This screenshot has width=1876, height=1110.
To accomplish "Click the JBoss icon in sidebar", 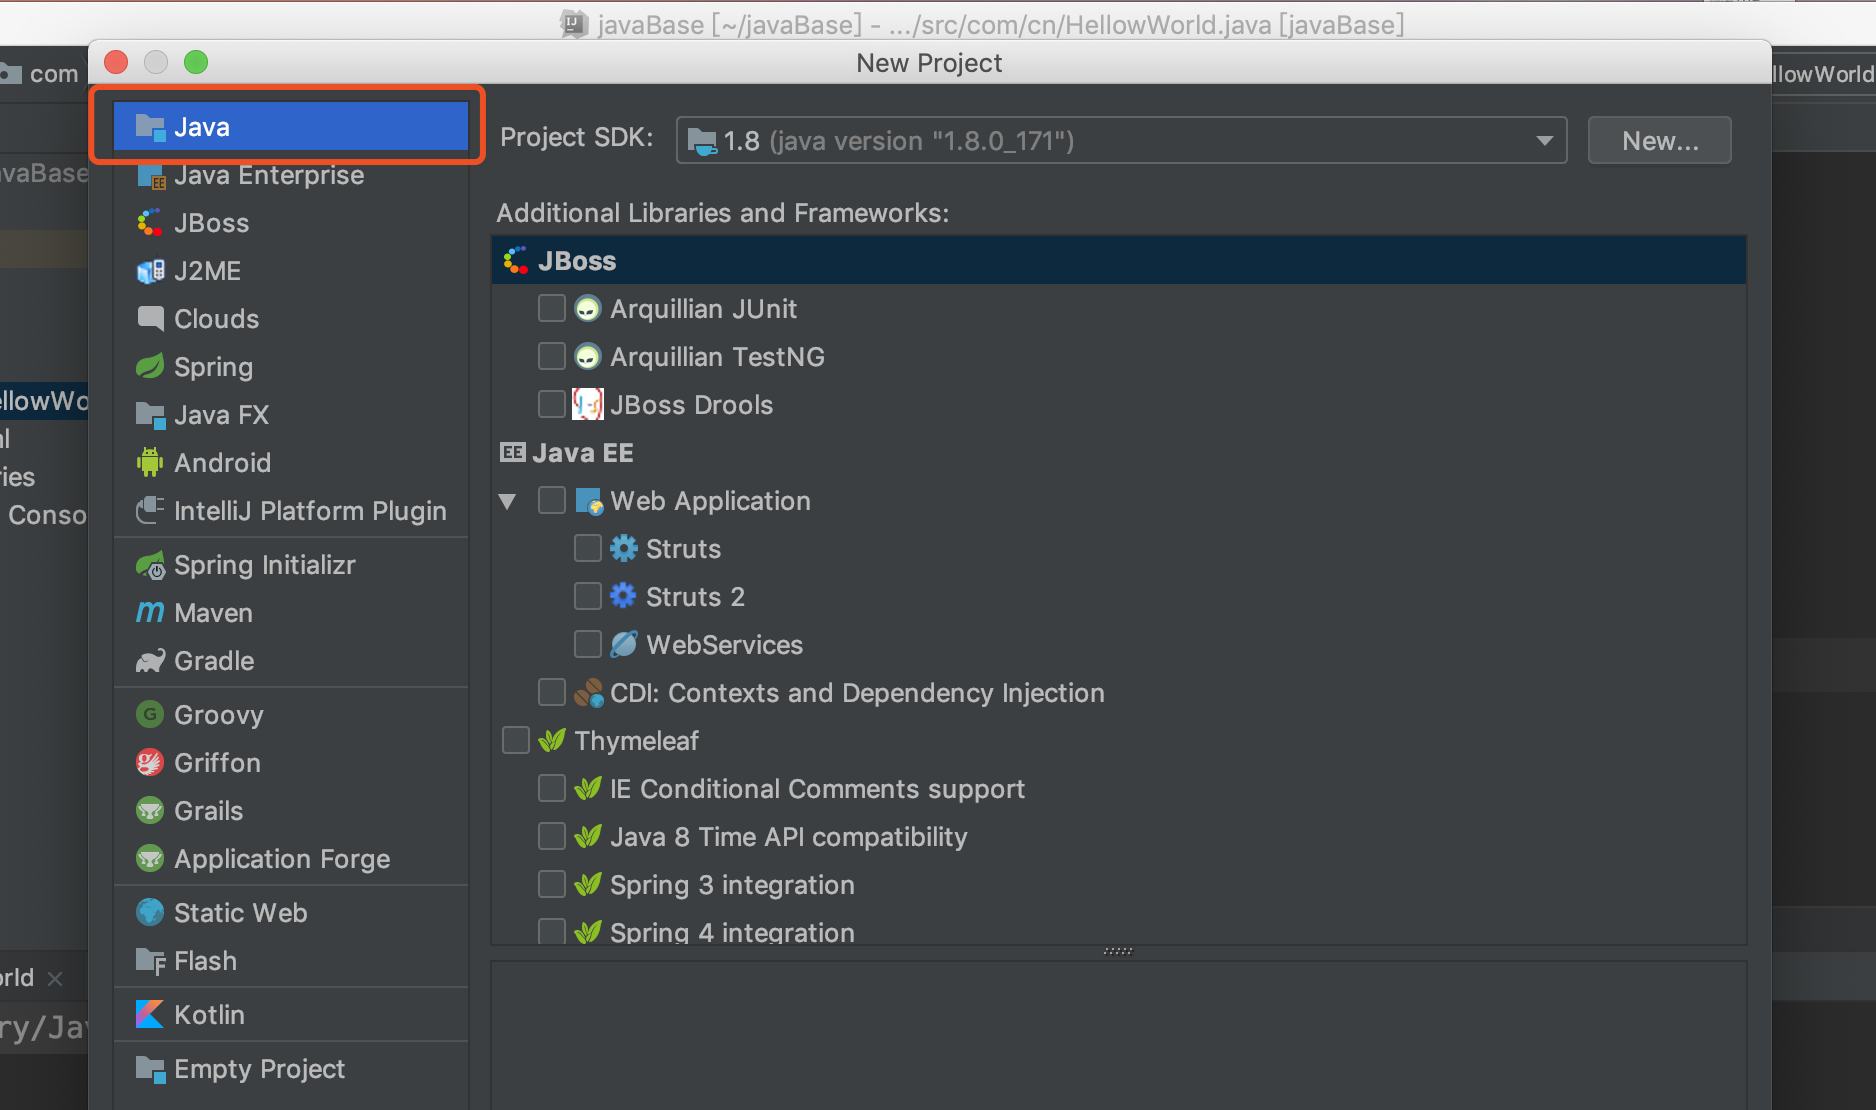I will click(x=150, y=223).
